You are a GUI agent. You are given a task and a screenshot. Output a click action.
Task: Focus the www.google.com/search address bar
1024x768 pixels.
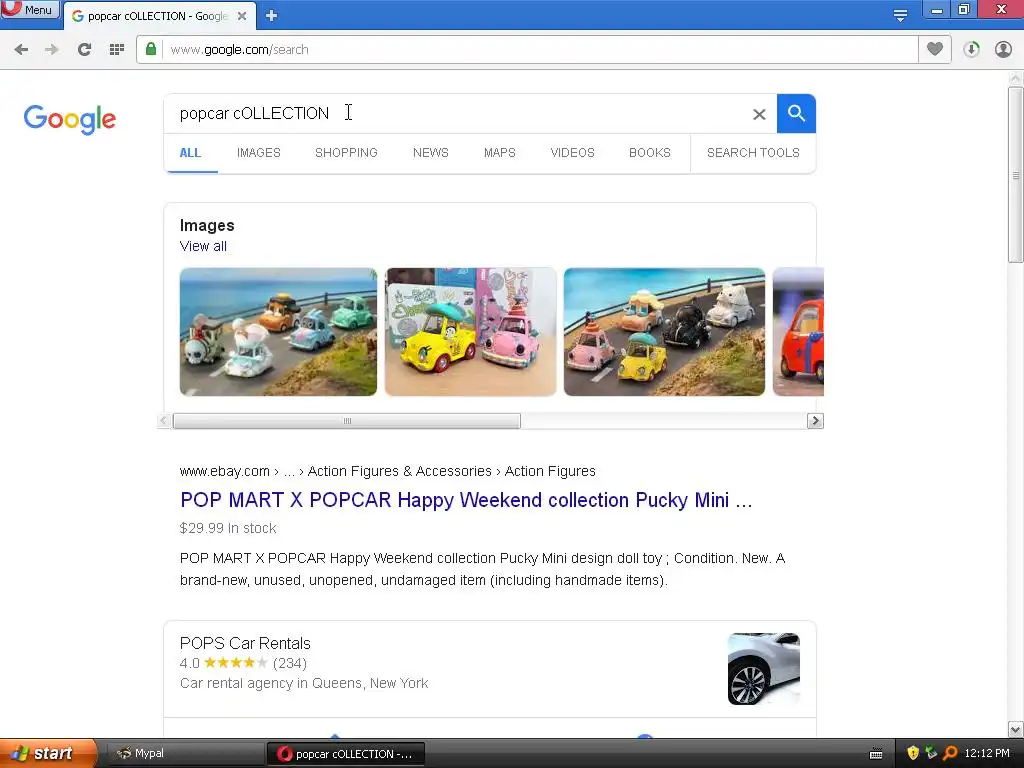point(526,50)
